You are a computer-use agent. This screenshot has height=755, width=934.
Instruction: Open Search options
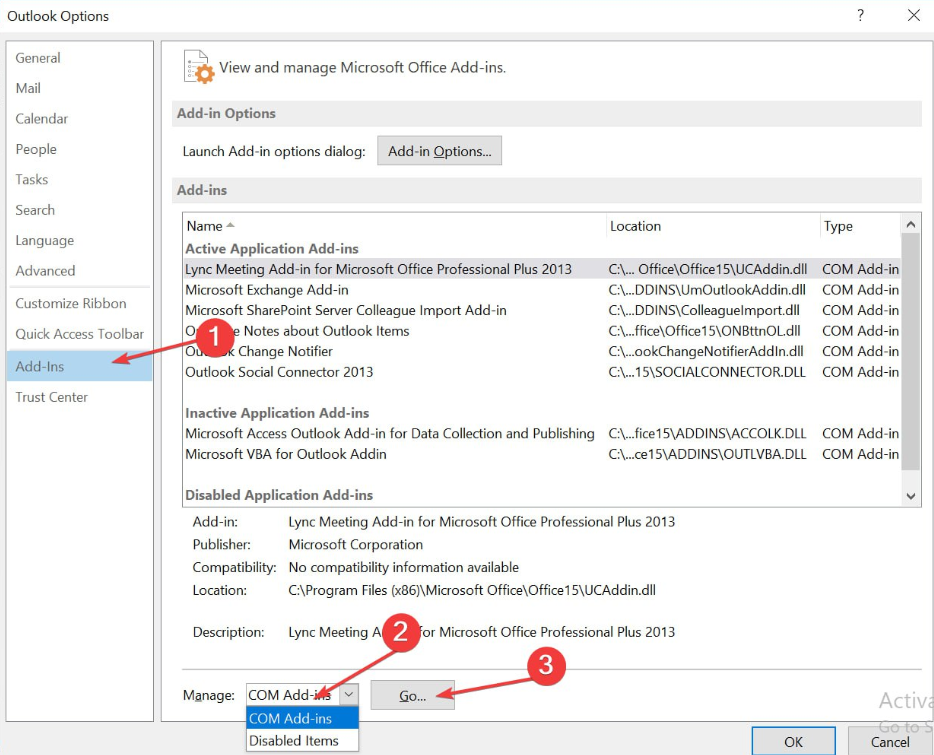click(35, 210)
